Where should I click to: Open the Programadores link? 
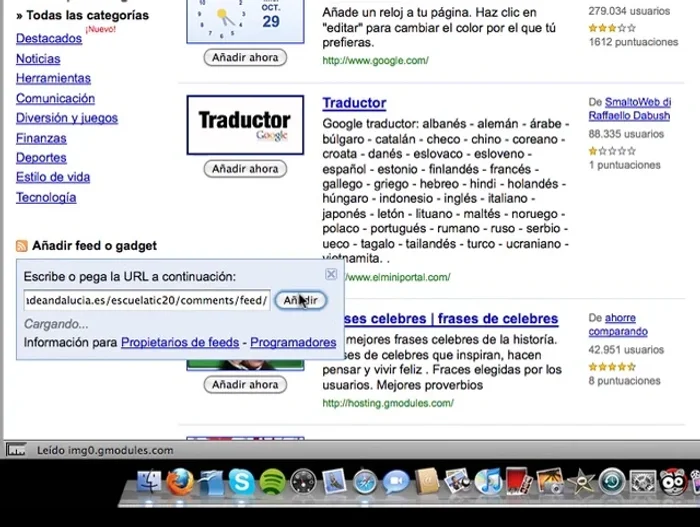click(x=293, y=343)
